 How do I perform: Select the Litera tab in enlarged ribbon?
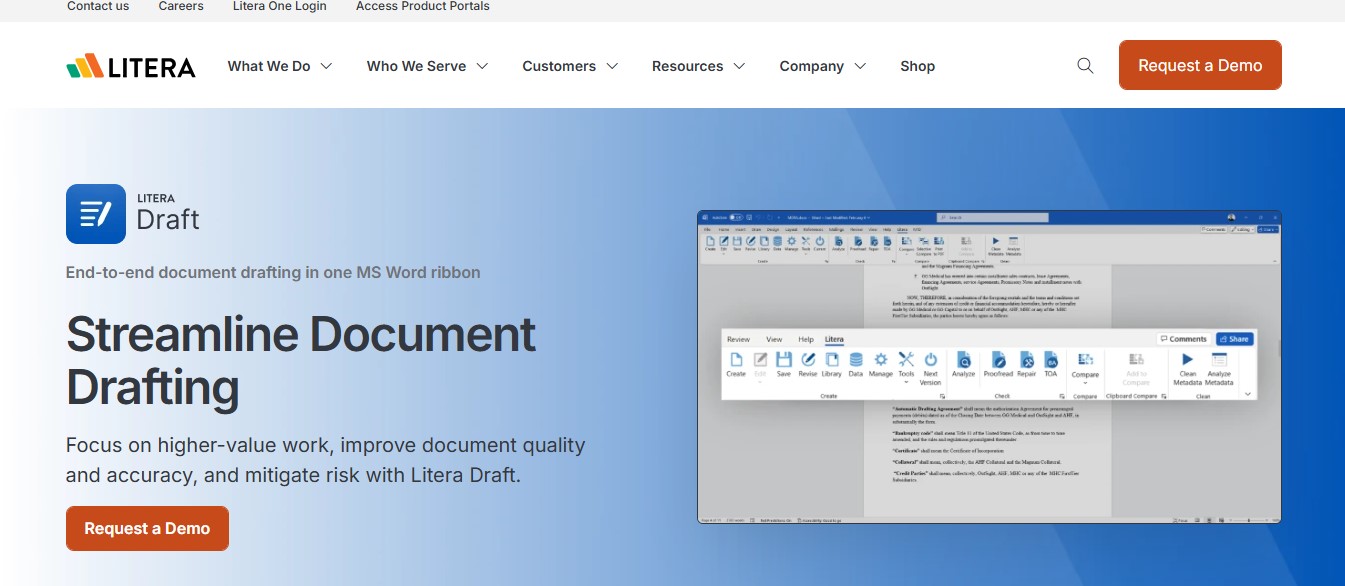click(x=833, y=339)
